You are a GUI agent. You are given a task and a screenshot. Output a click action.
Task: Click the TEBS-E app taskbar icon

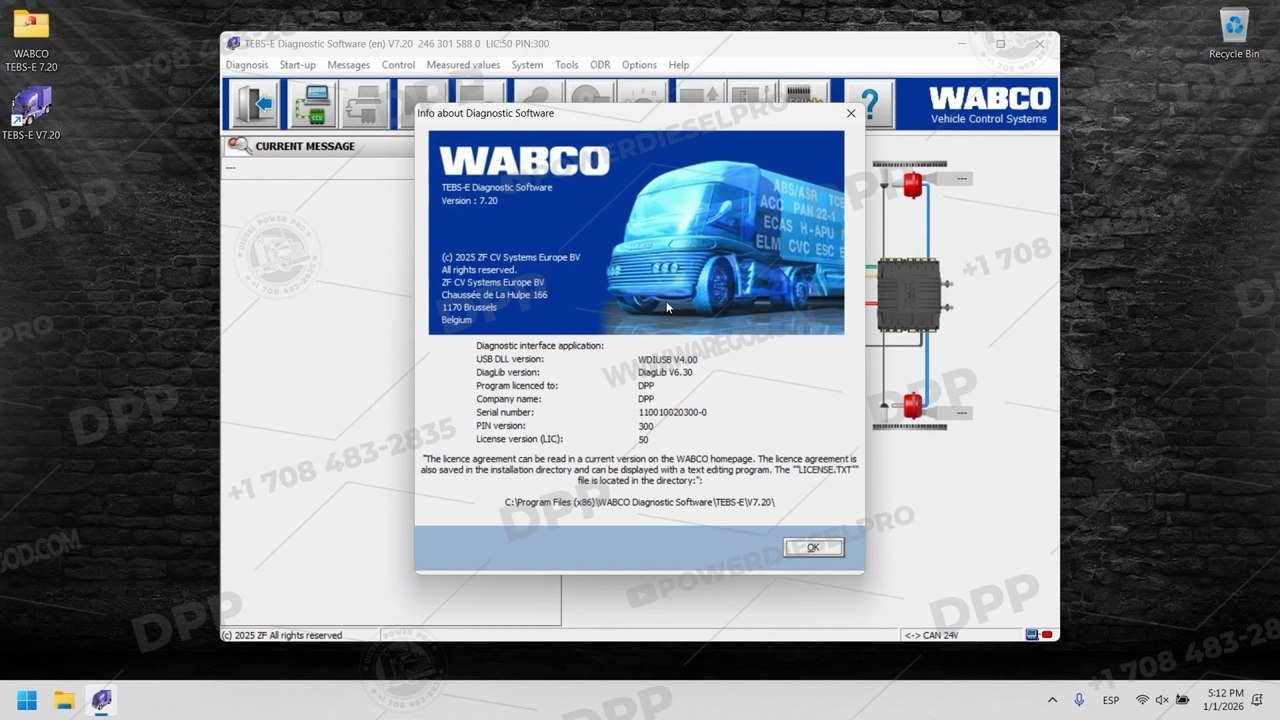pyautogui.click(x=101, y=700)
